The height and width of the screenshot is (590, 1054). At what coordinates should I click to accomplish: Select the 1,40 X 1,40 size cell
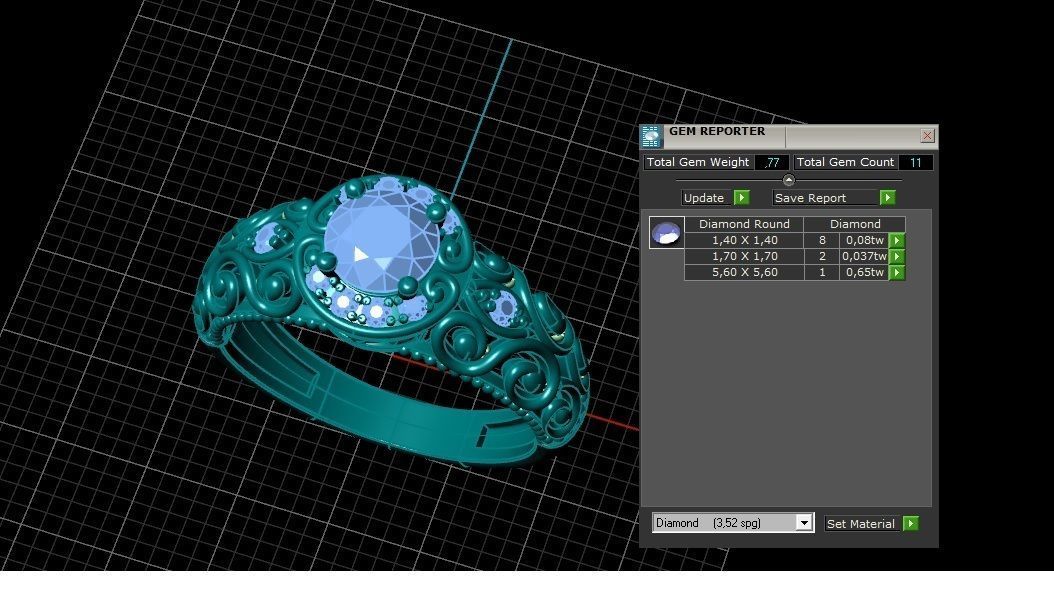tap(744, 240)
